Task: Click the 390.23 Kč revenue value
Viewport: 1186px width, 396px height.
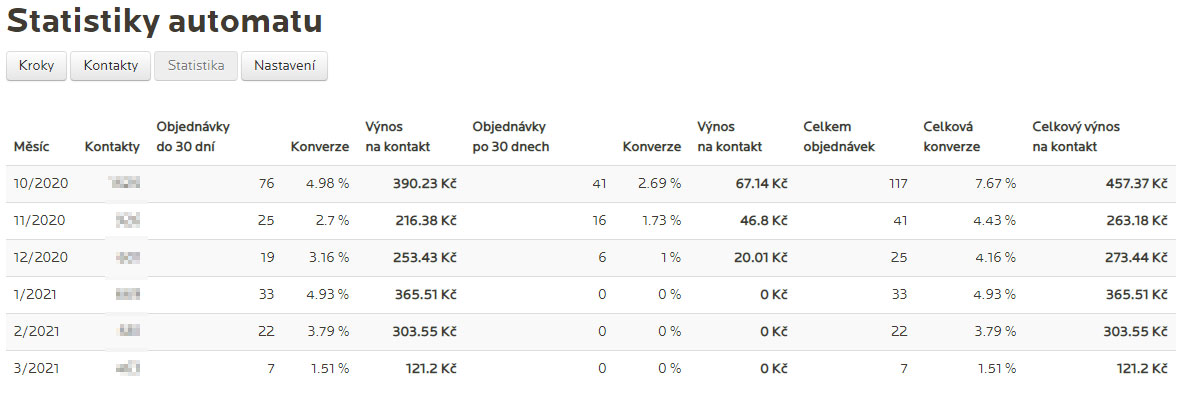Action: point(424,184)
